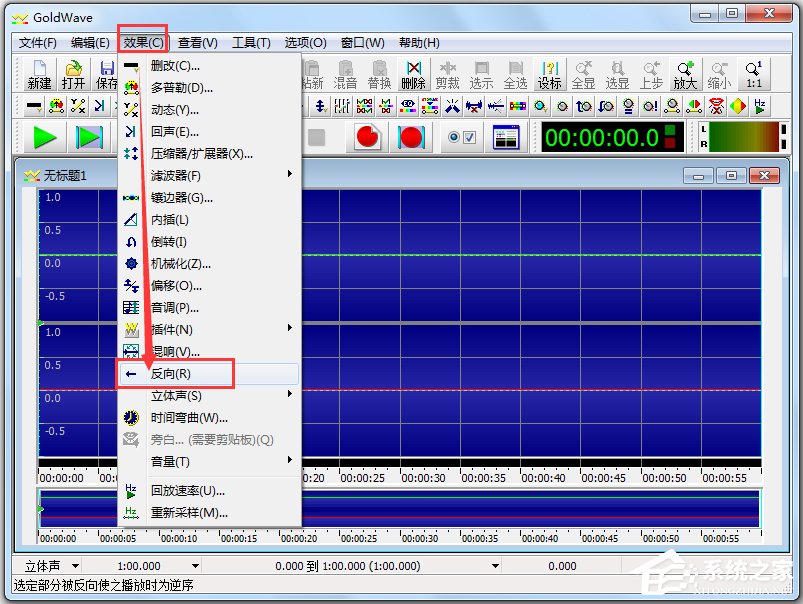The width and height of the screenshot is (803, 604).
Task: Create a new file with 新建 button
Action: [39, 75]
